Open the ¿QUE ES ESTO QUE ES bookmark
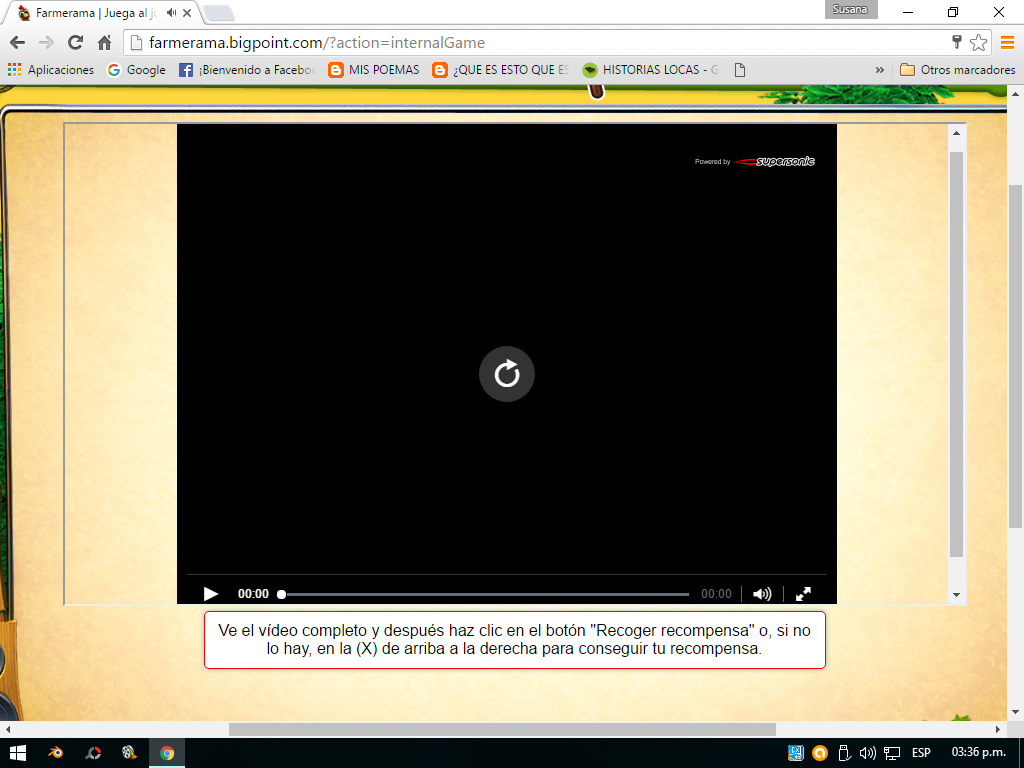The image size is (1024, 768). tap(501, 70)
